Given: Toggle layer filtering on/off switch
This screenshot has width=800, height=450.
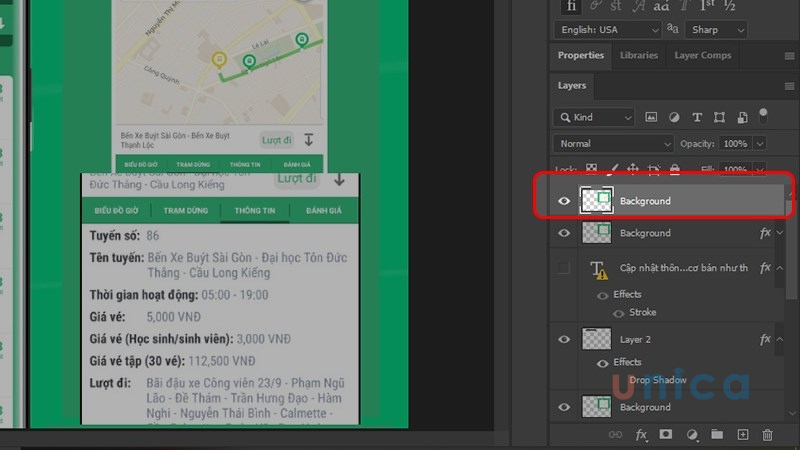Looking at the screenshot, I should point(763,116).
